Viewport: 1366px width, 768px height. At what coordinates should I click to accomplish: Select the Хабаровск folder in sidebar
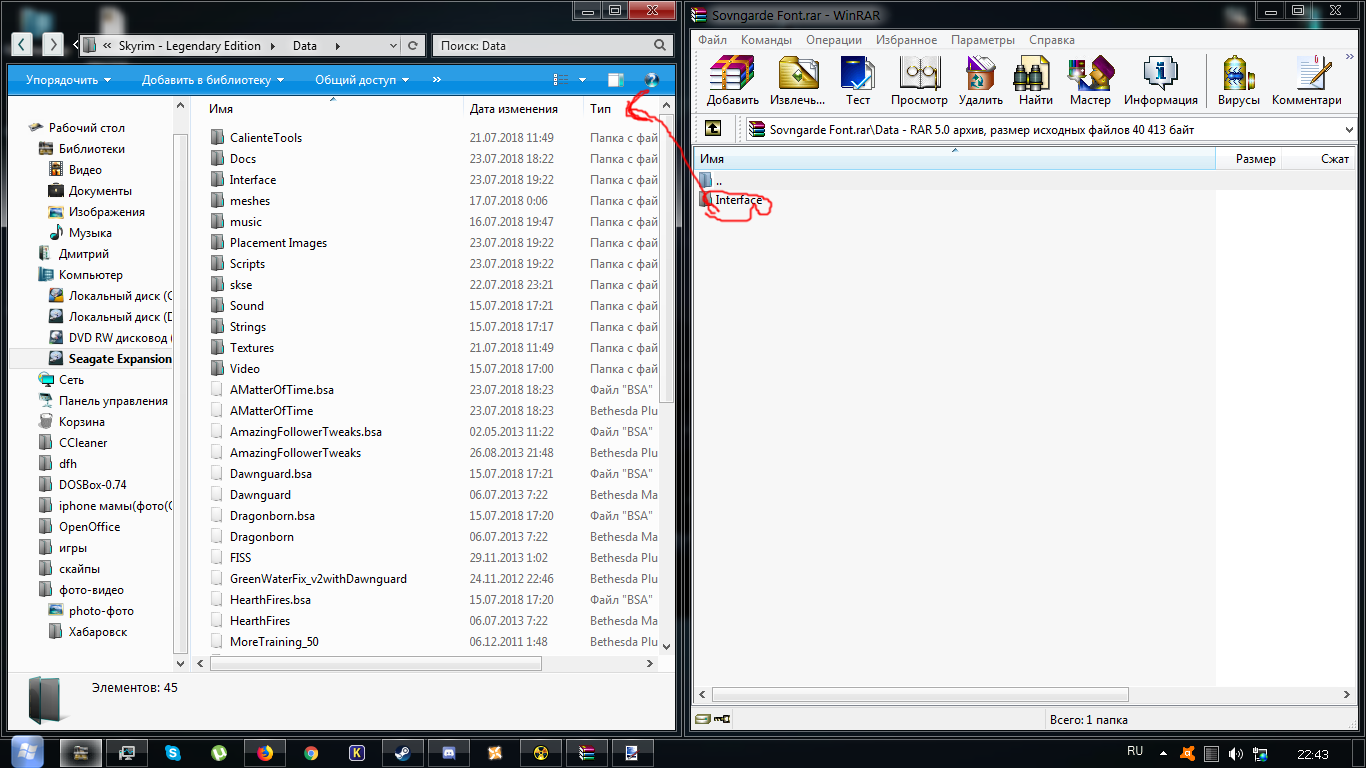(88, 632)
